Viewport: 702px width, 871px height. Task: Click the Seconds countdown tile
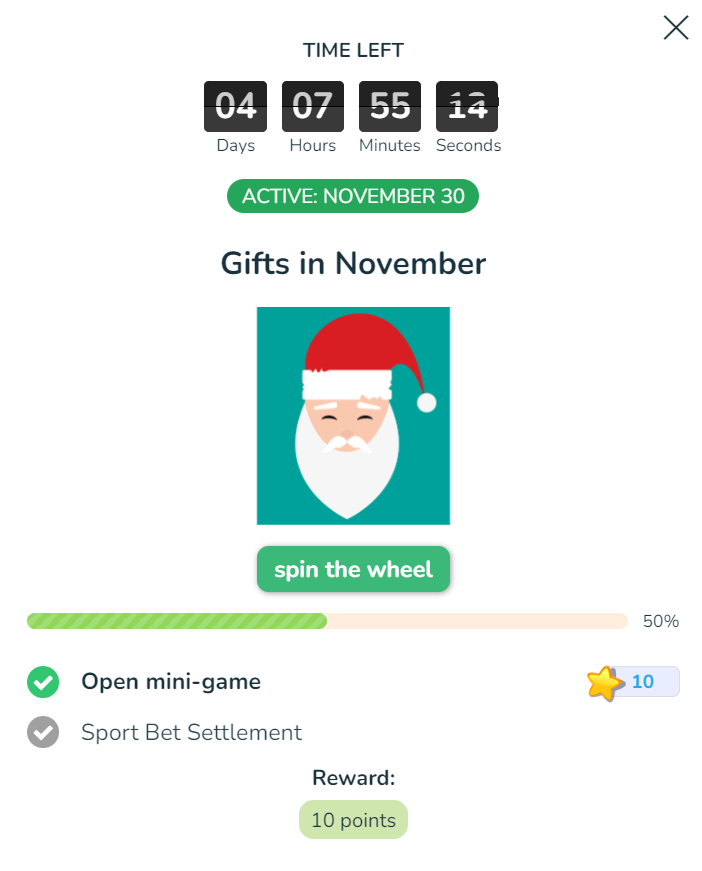[x=467, y=106]
